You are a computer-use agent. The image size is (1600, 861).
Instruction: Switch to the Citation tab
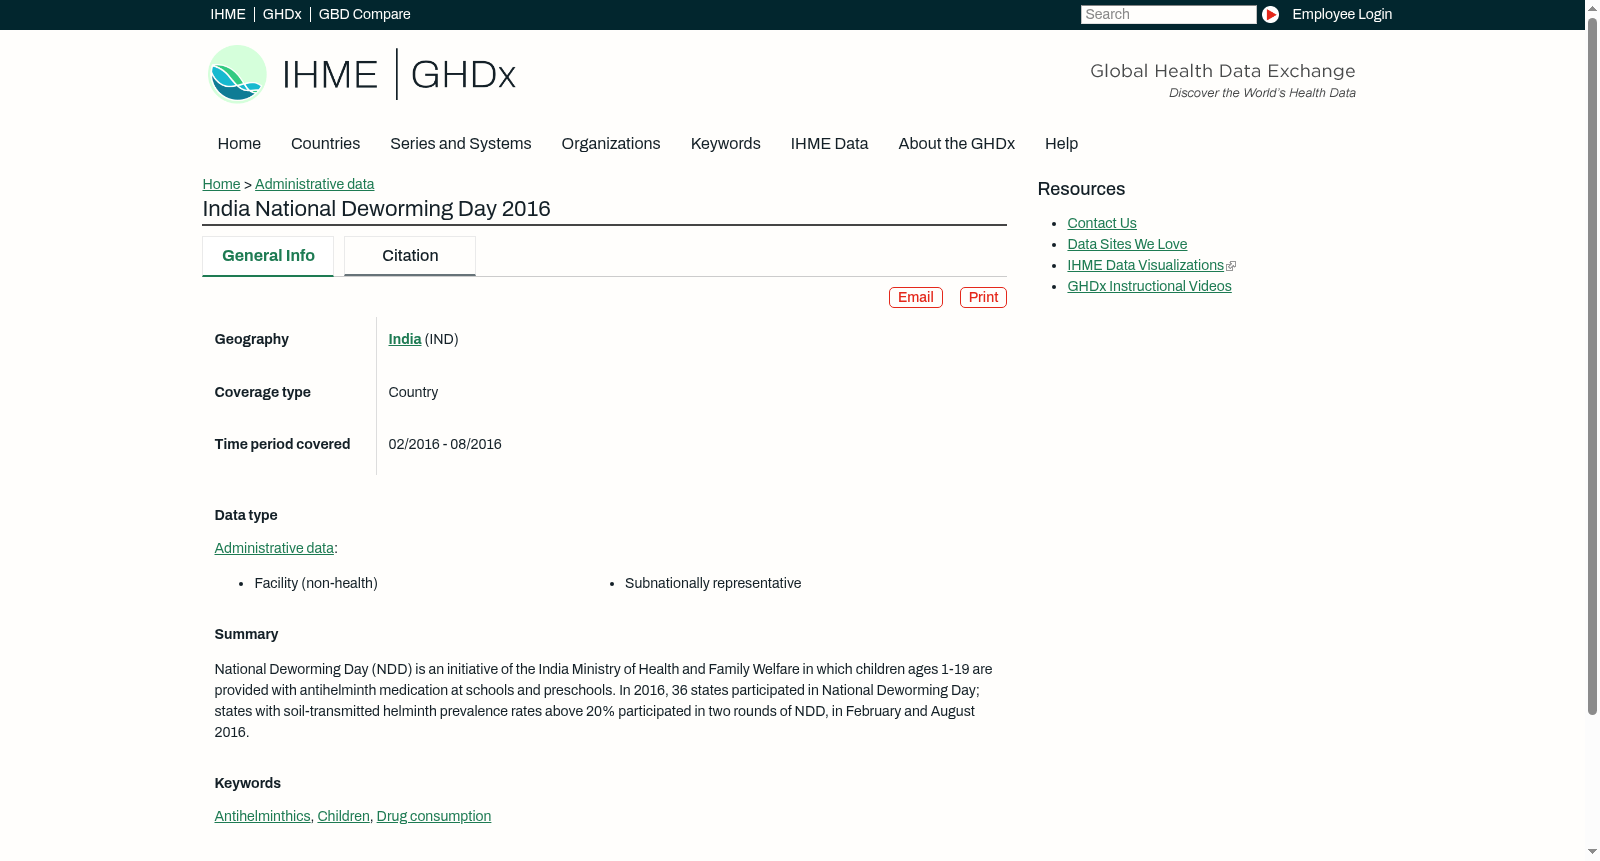coord(410,256)
